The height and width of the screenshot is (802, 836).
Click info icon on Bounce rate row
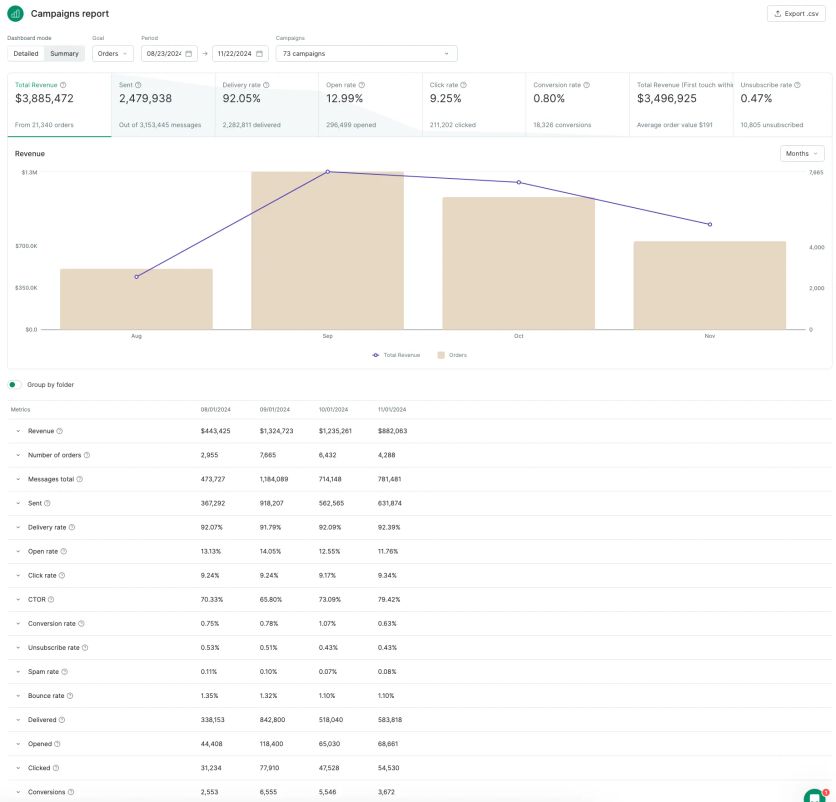pos(70,696)
